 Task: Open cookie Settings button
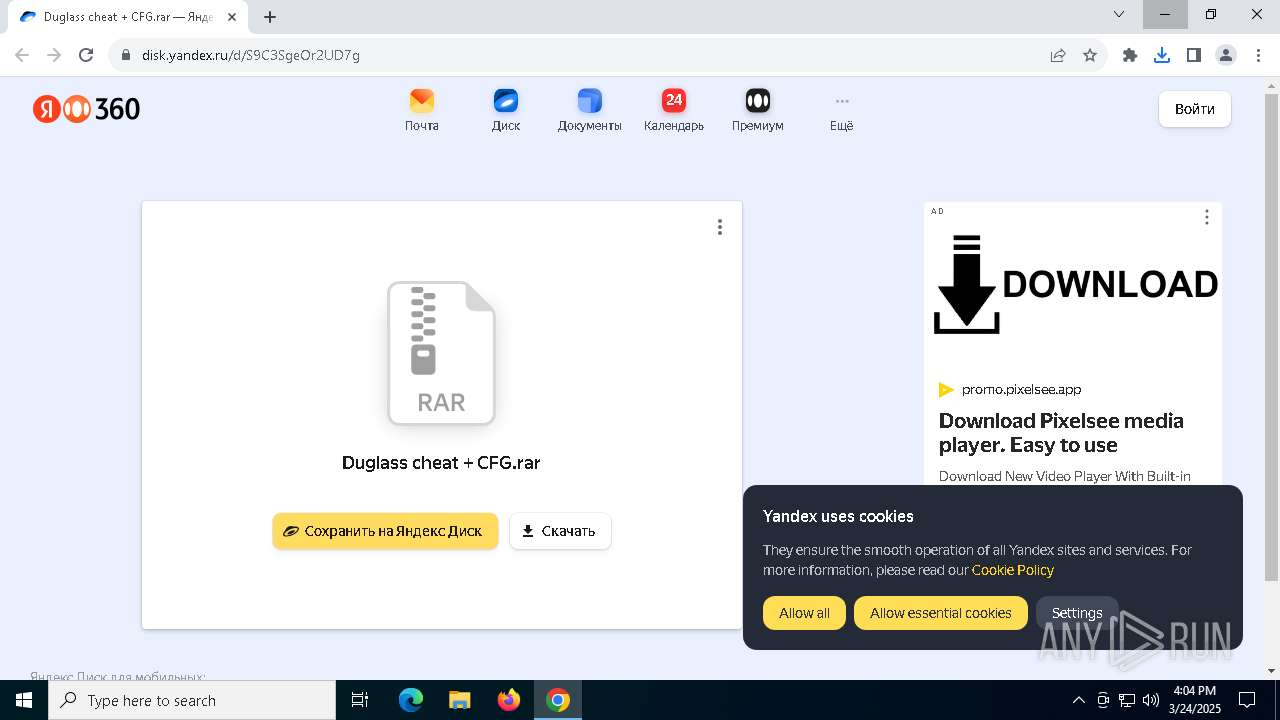pos(1077,613)
